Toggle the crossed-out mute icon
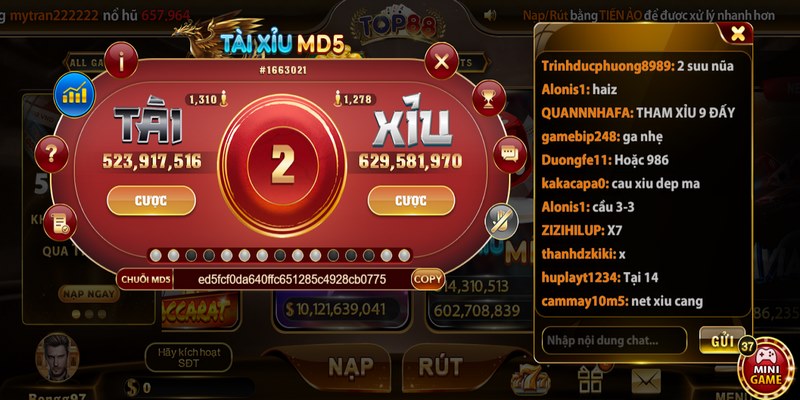800x400 pixels. [502, 220]
